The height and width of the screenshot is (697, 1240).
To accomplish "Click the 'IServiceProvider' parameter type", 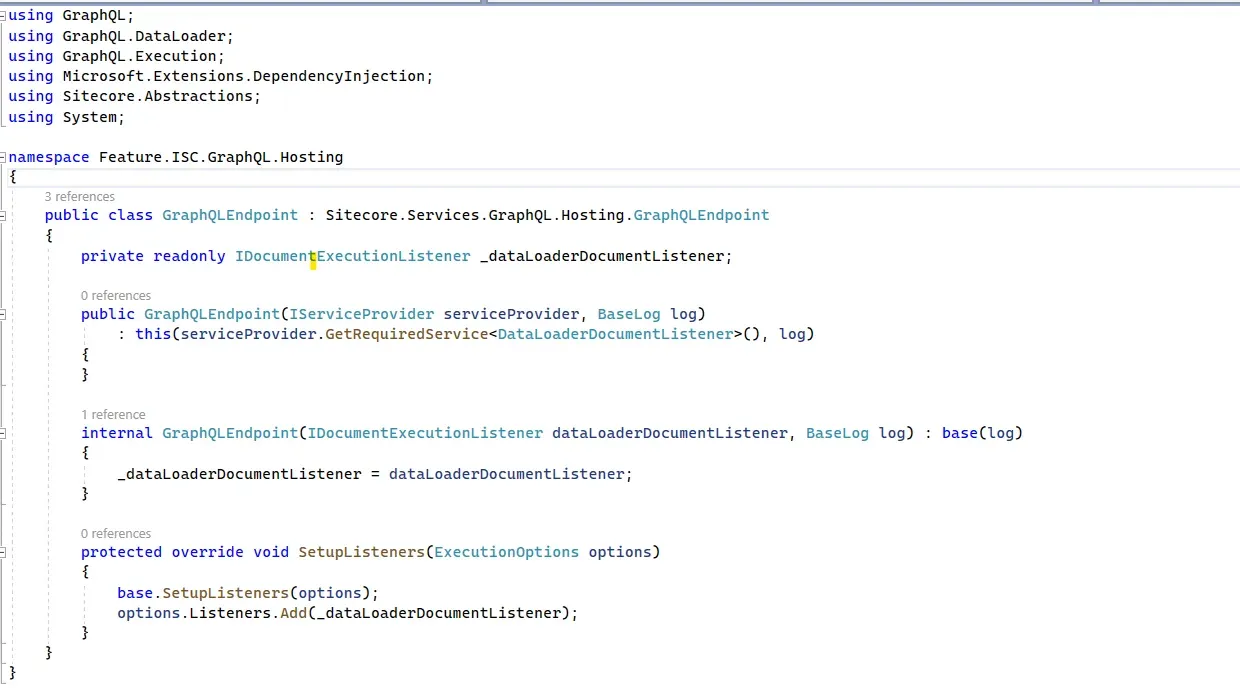I will pos(362,314).
